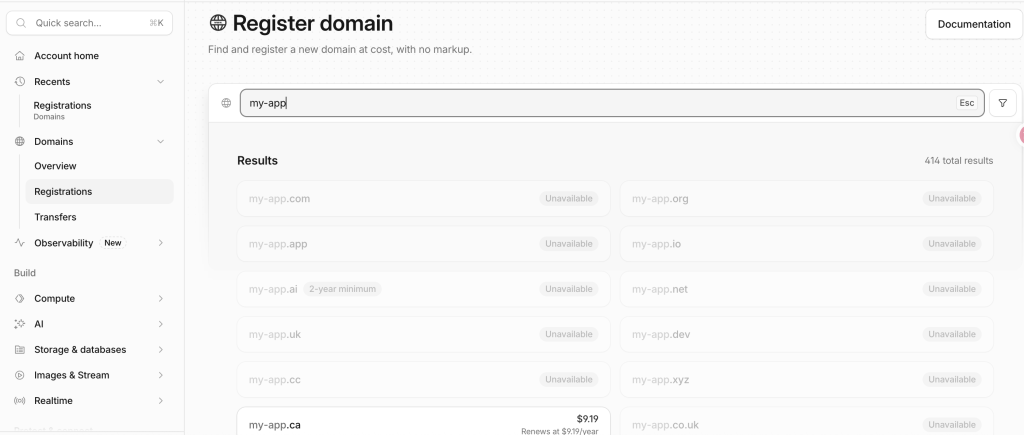Expand the Compute chevron
This screenshot has height=435, width=1024.
pos(161,298)
